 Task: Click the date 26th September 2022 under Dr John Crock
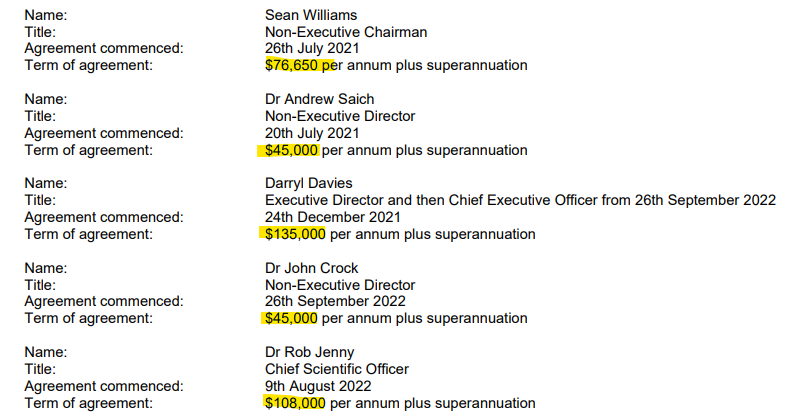tap(335, 301)
